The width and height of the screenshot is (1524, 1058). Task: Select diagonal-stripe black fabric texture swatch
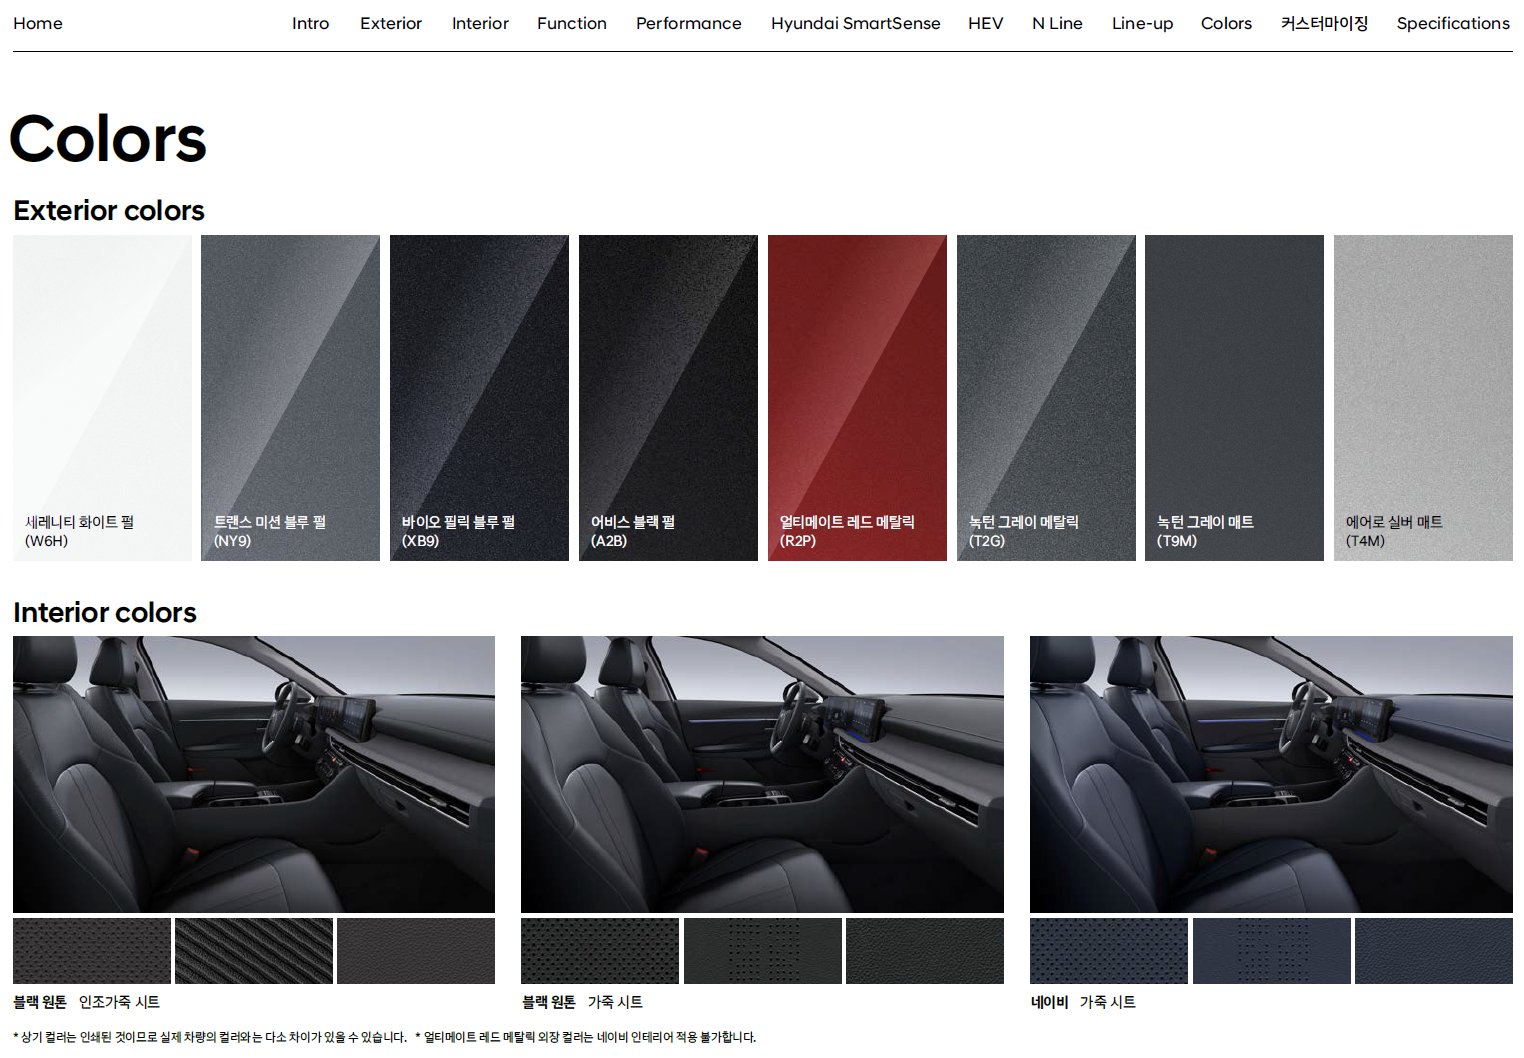pyautogui.click(x=254, y=951)
